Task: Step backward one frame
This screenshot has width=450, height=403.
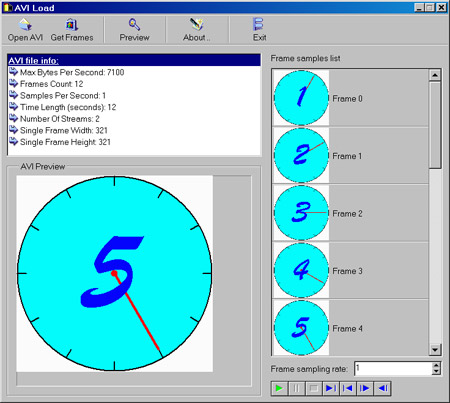Action: pyautogui.click(x=382, y=388)
